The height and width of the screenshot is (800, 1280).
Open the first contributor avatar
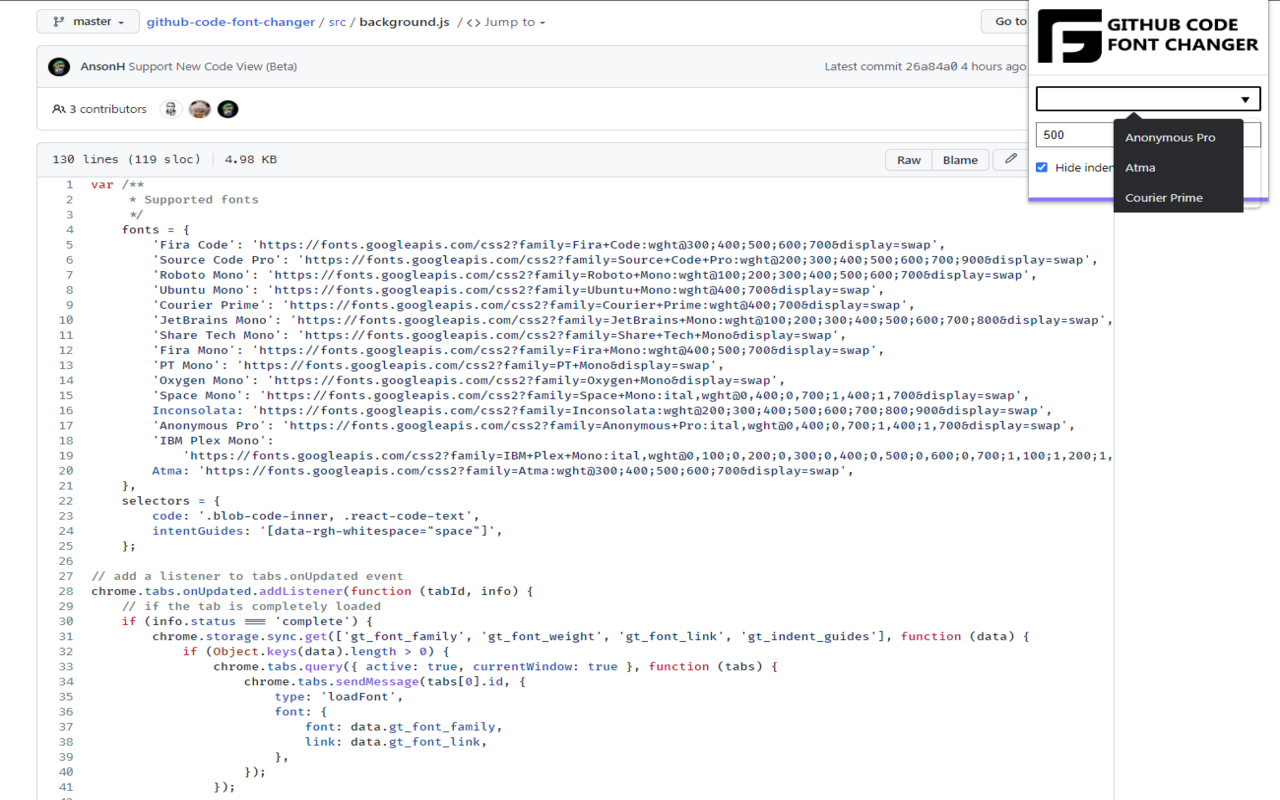point(171,109)
